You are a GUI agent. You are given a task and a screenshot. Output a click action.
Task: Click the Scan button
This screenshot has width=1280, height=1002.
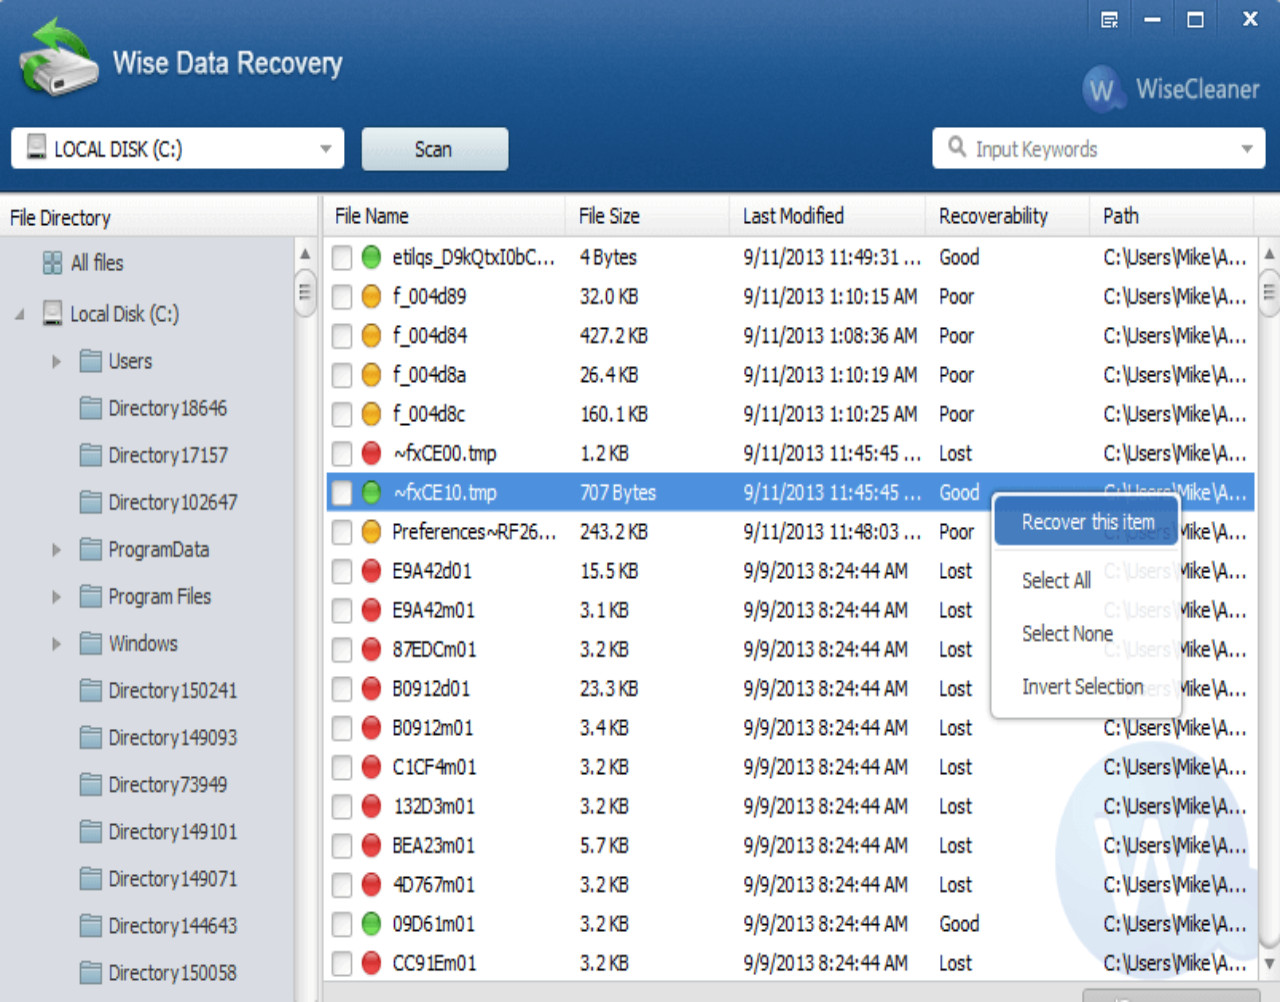434,149
